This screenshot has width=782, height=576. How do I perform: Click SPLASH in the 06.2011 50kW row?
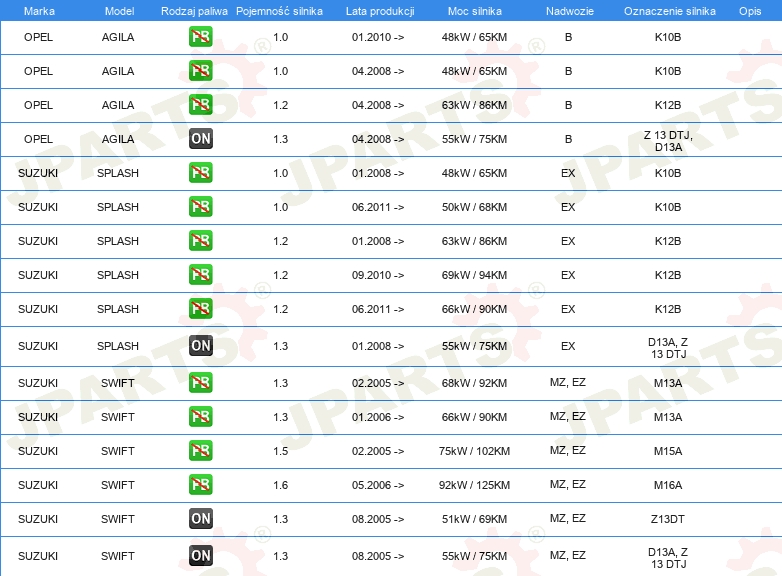118,207
